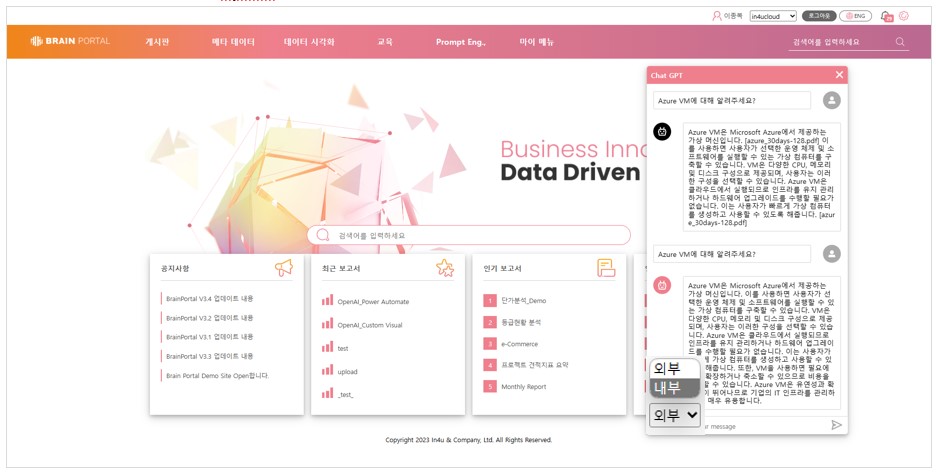The image size is (936, 474).
Task: Click rank 5 badge for Monthly Report
Action: coord(489,387)
